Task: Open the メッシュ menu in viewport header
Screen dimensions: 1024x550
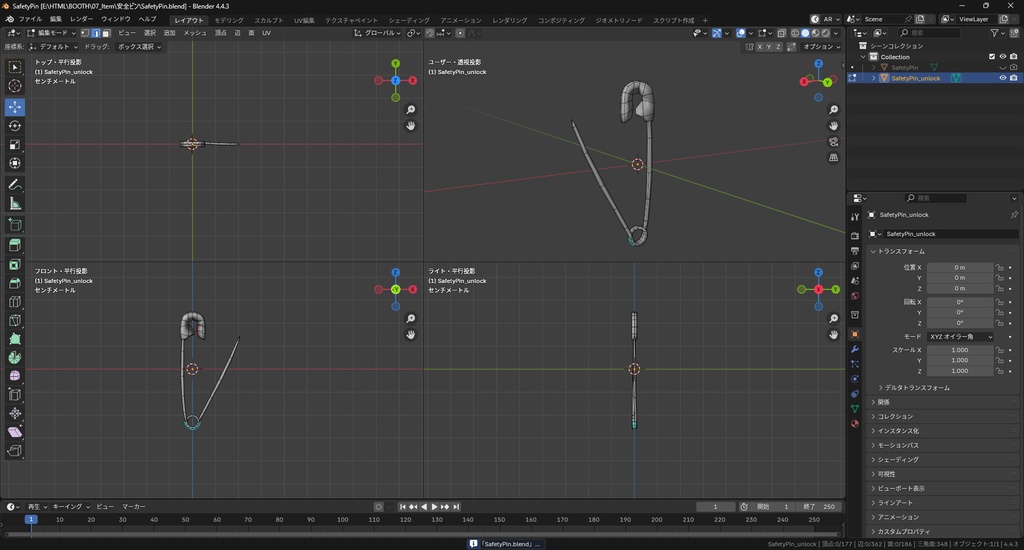Action: (x=195, y=33)
